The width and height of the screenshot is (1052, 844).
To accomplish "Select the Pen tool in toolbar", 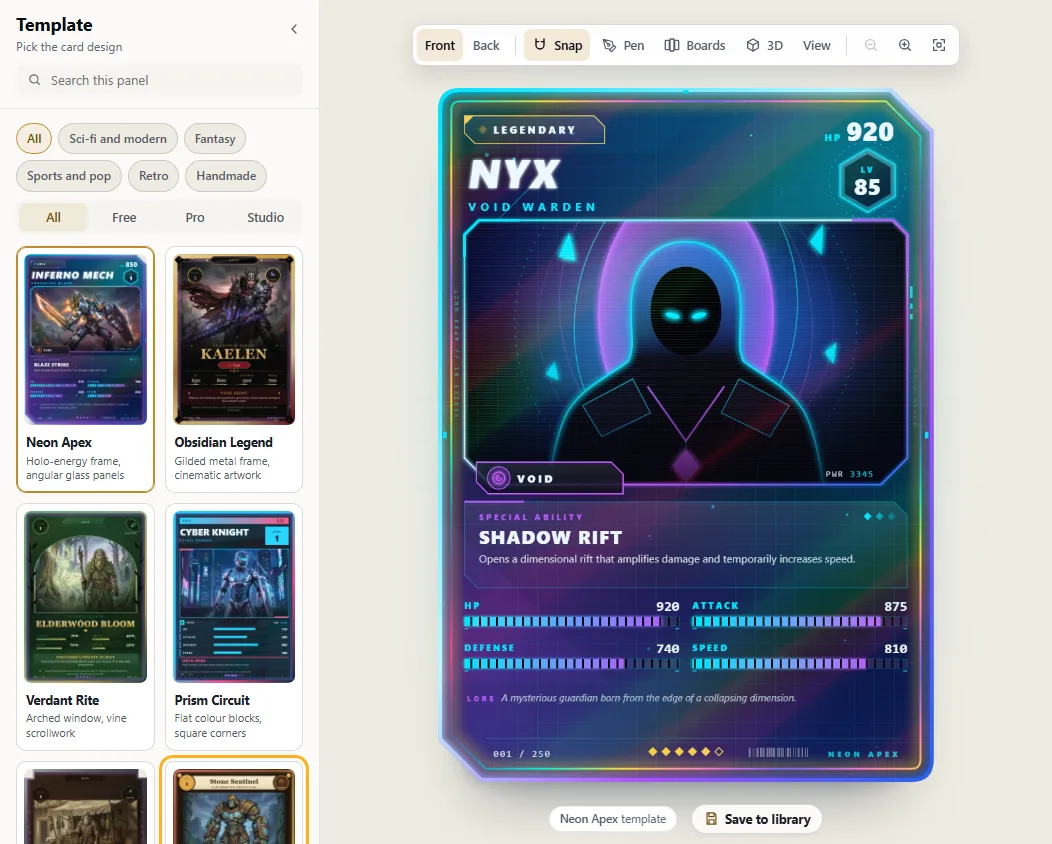I will coord(623,45).
